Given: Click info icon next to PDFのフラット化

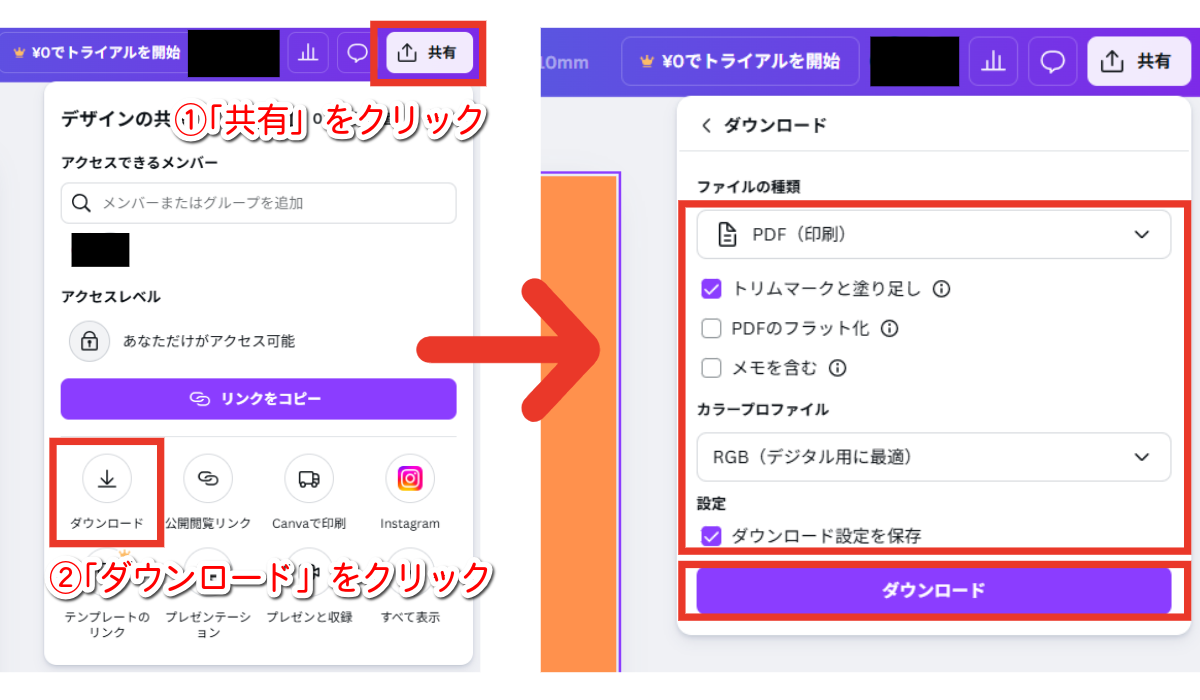Looking at the screenshot, I should 889,328.
